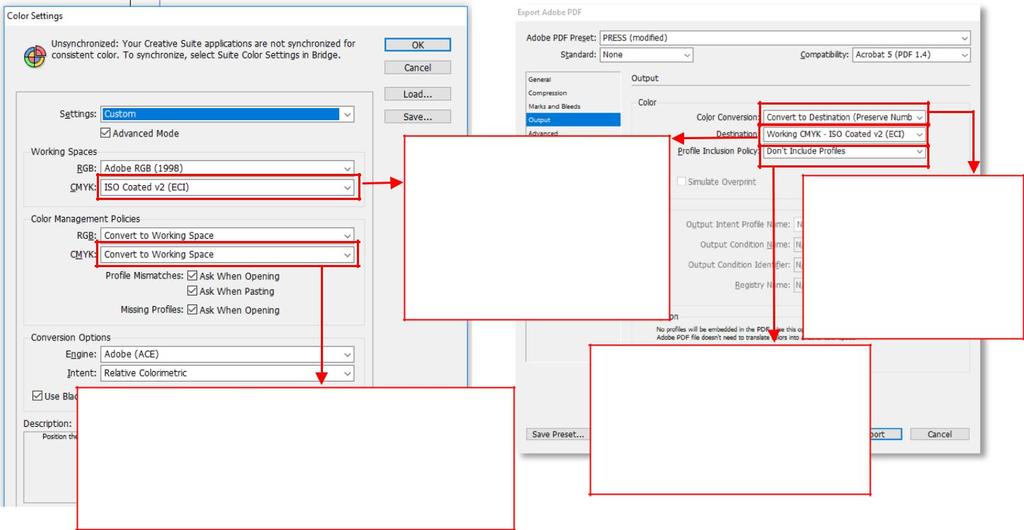
Task: Click OK in Color Settings
Action: click(x=417, y=44)
